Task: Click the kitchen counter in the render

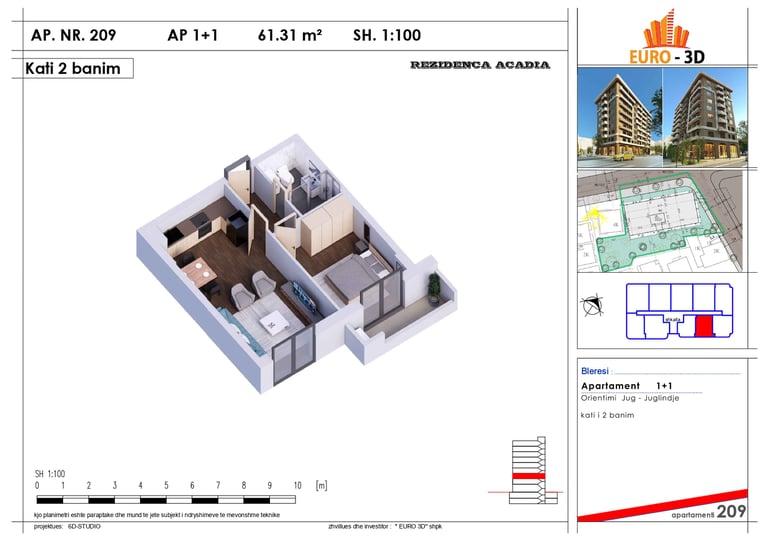Action: 196,229
